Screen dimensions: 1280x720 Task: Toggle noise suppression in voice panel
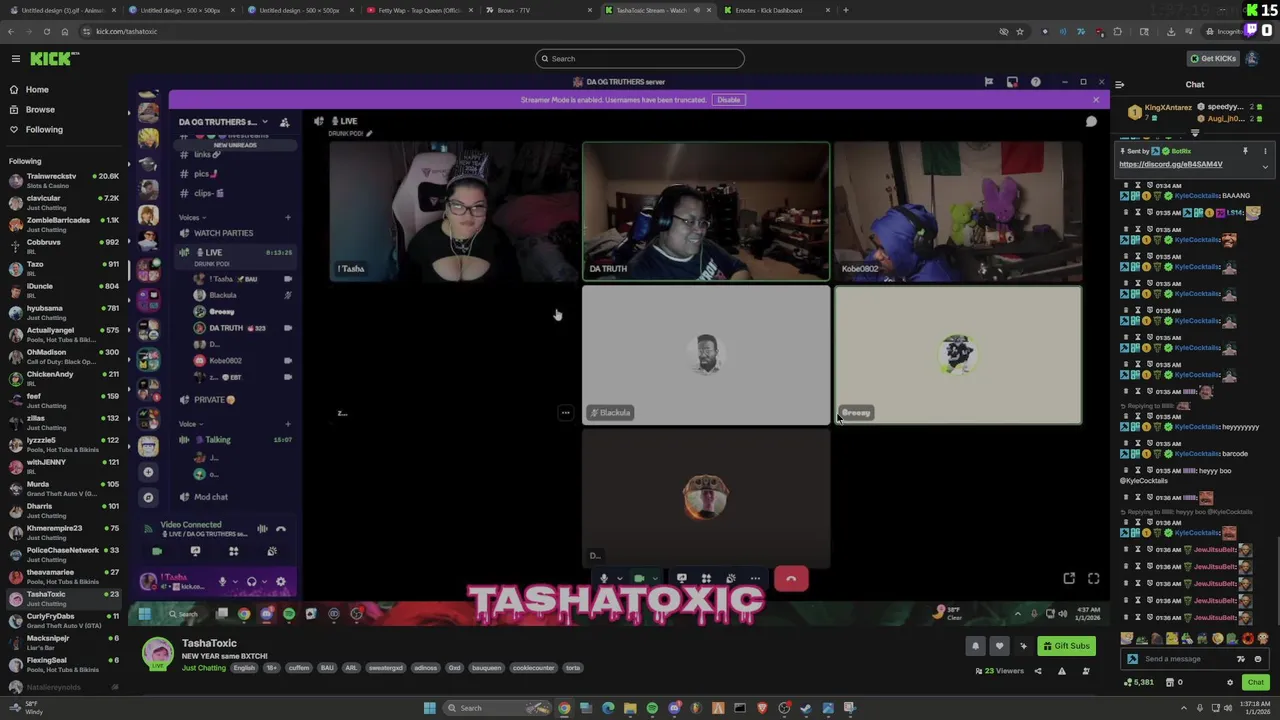pyautogui.click(x=262, y=529)
